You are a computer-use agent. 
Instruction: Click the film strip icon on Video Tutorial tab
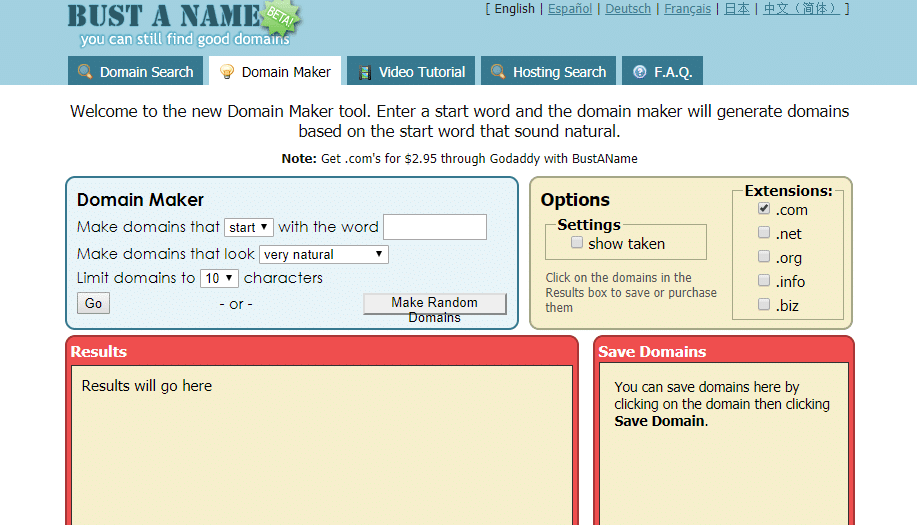point(365,72)
